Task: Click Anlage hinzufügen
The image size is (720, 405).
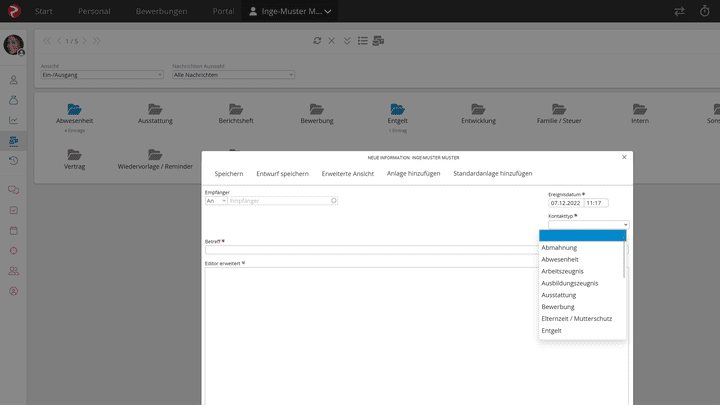Action: [x=414, y=174]
